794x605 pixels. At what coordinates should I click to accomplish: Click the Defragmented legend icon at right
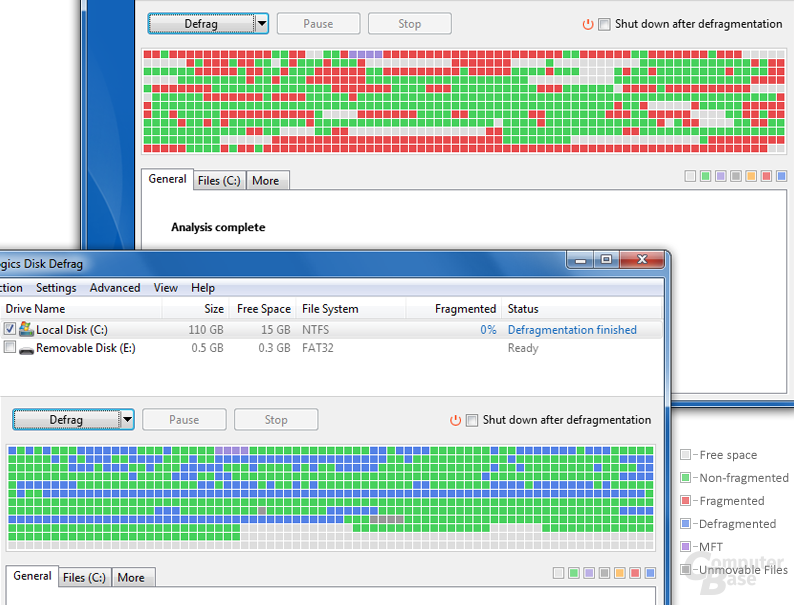tap(685, 523)
